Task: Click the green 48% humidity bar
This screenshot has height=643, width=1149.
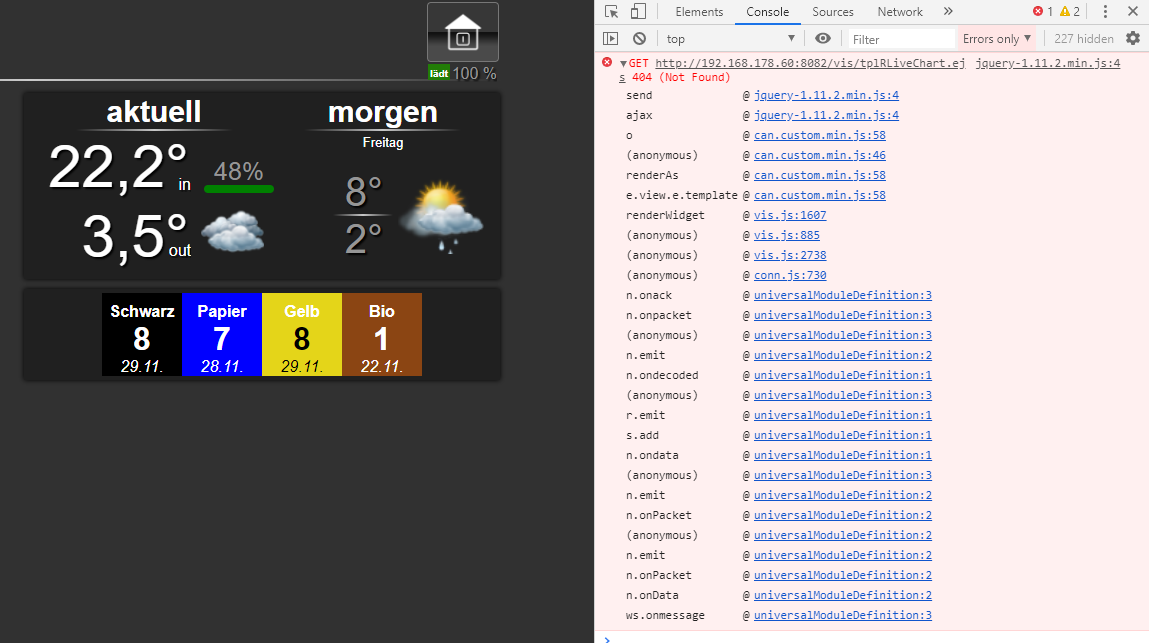Action: (239, 189)
